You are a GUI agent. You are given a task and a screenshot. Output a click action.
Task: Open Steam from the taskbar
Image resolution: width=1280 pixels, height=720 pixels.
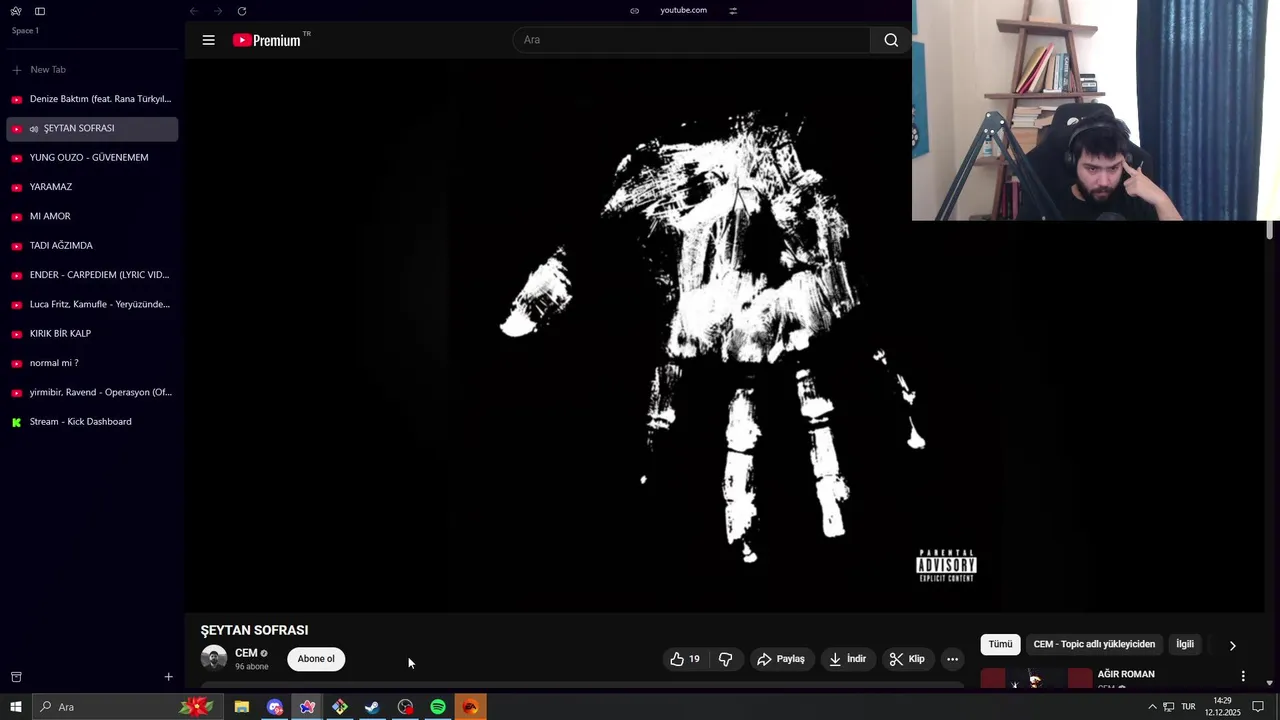tap(372, 707)
